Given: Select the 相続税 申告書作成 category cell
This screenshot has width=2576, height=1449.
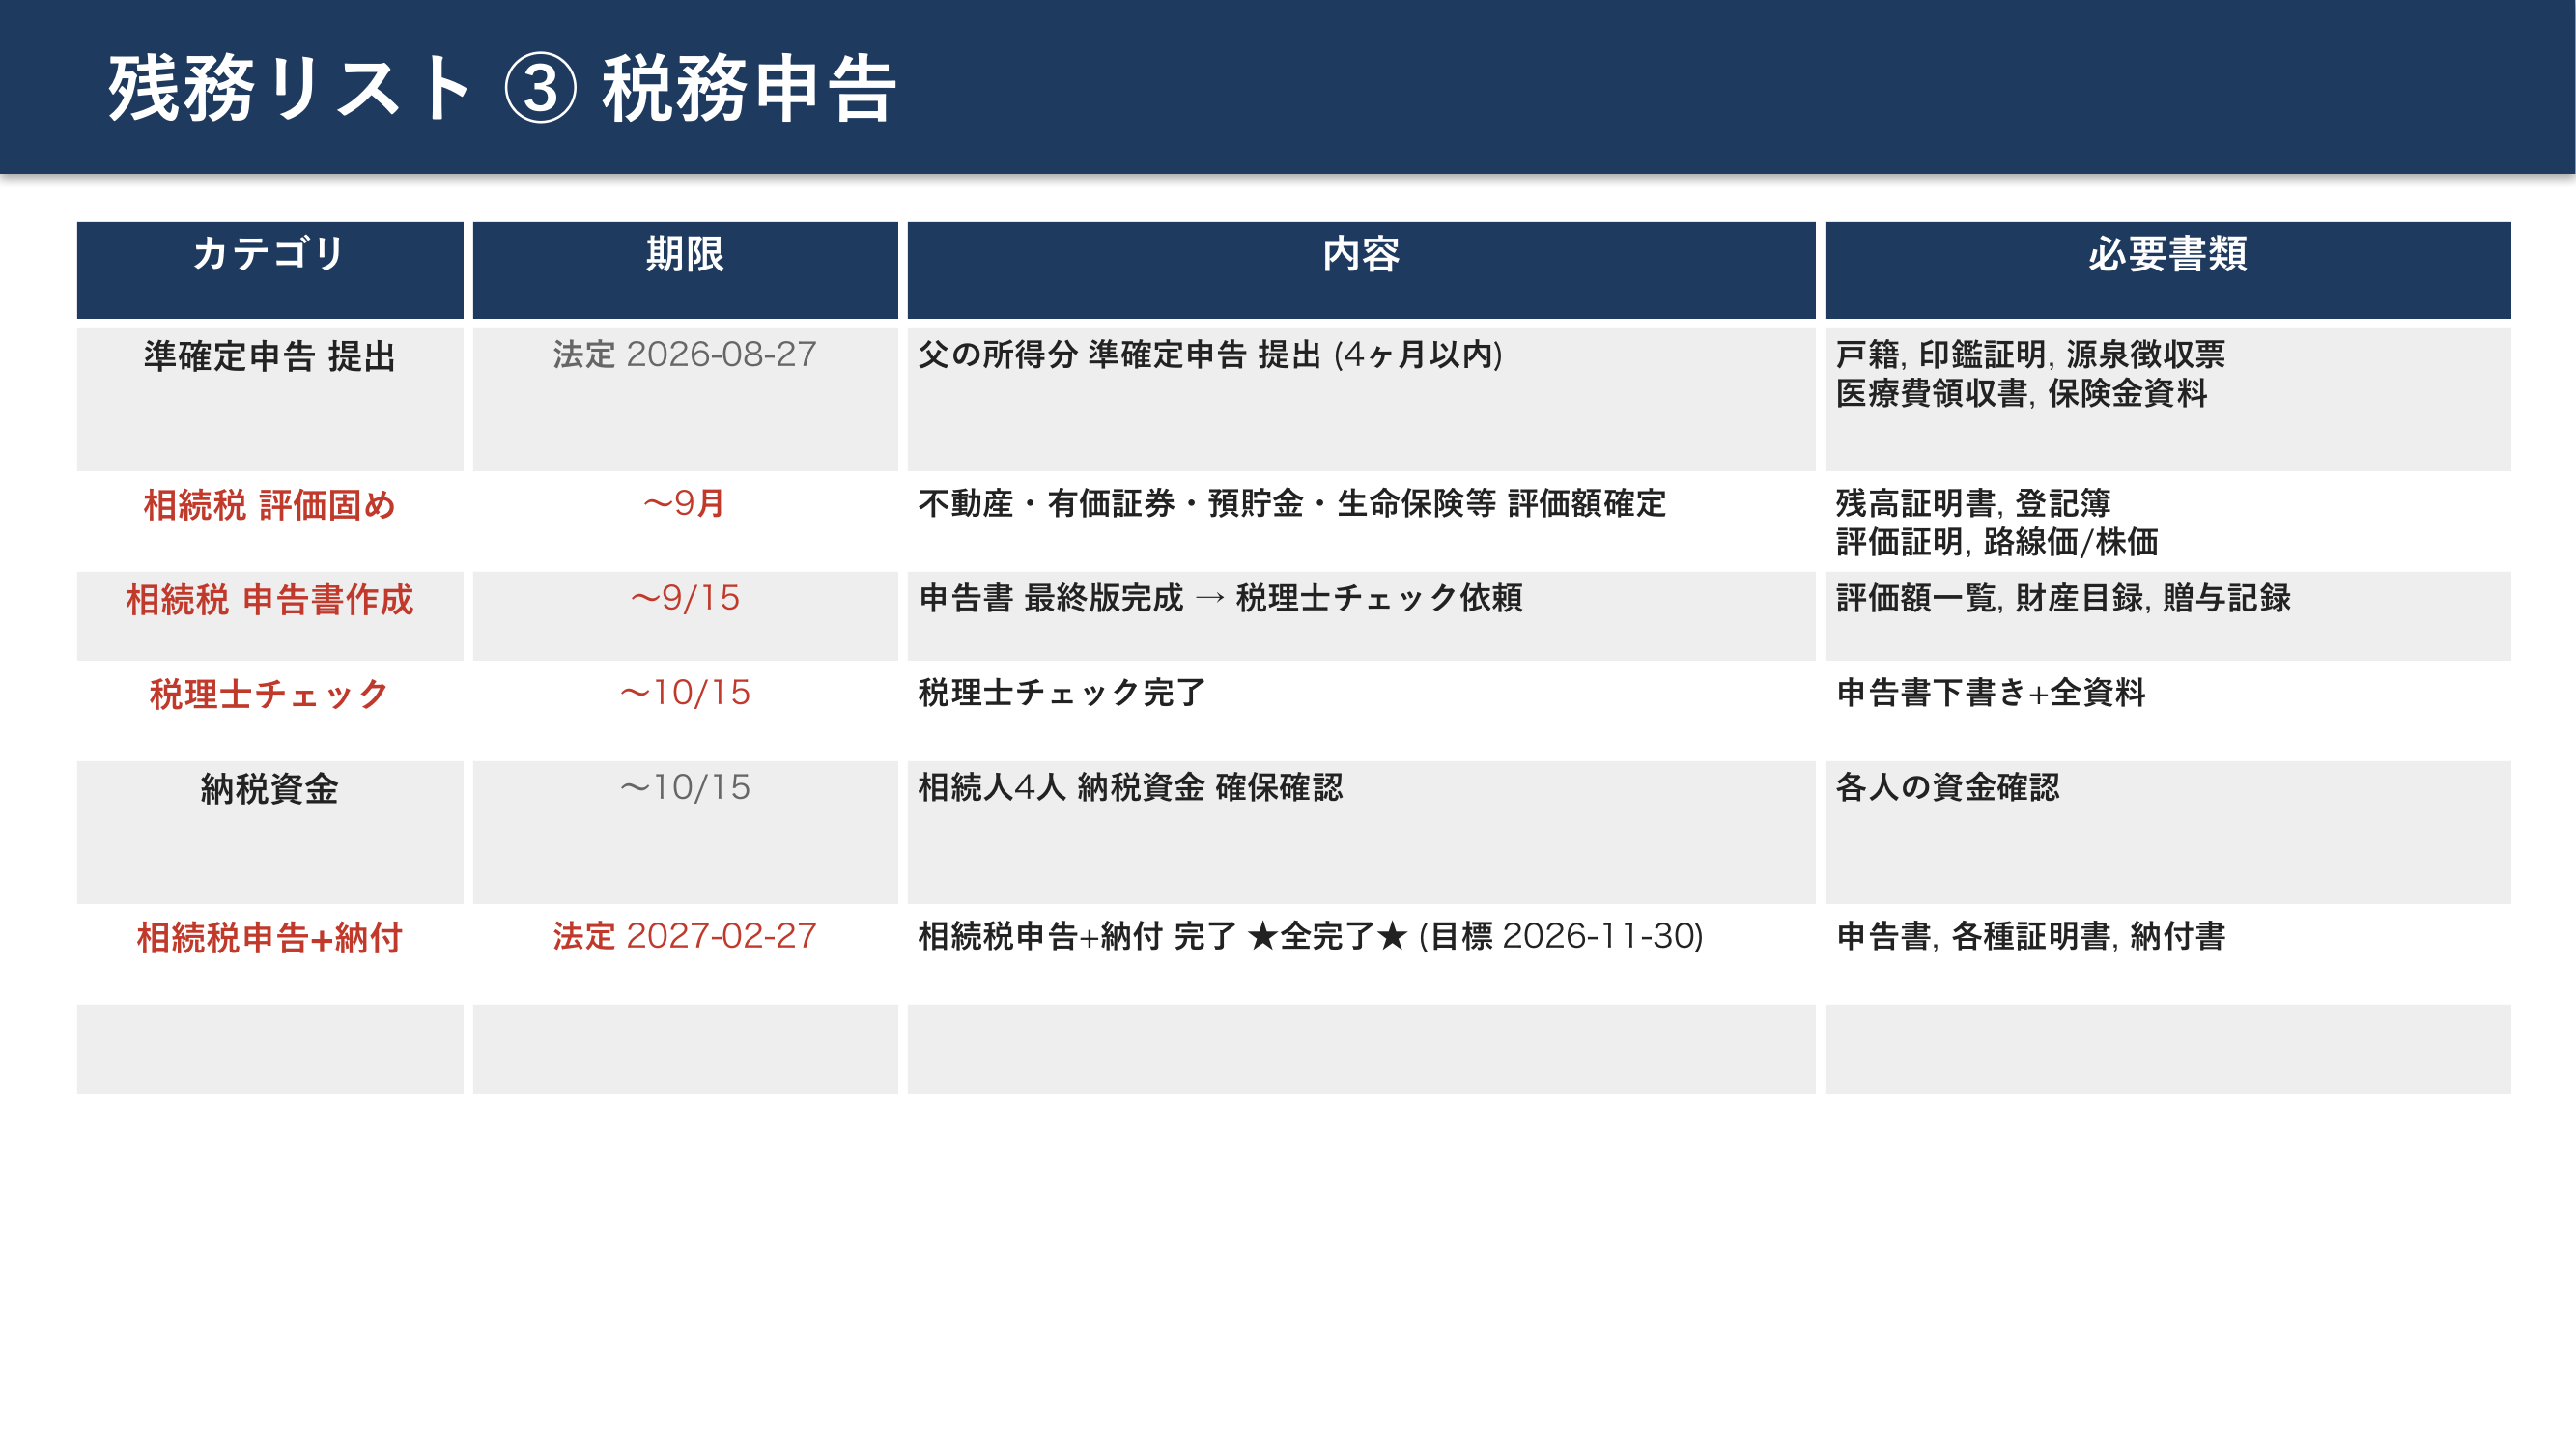Looking at the screenshot, I should pos(269,600).
